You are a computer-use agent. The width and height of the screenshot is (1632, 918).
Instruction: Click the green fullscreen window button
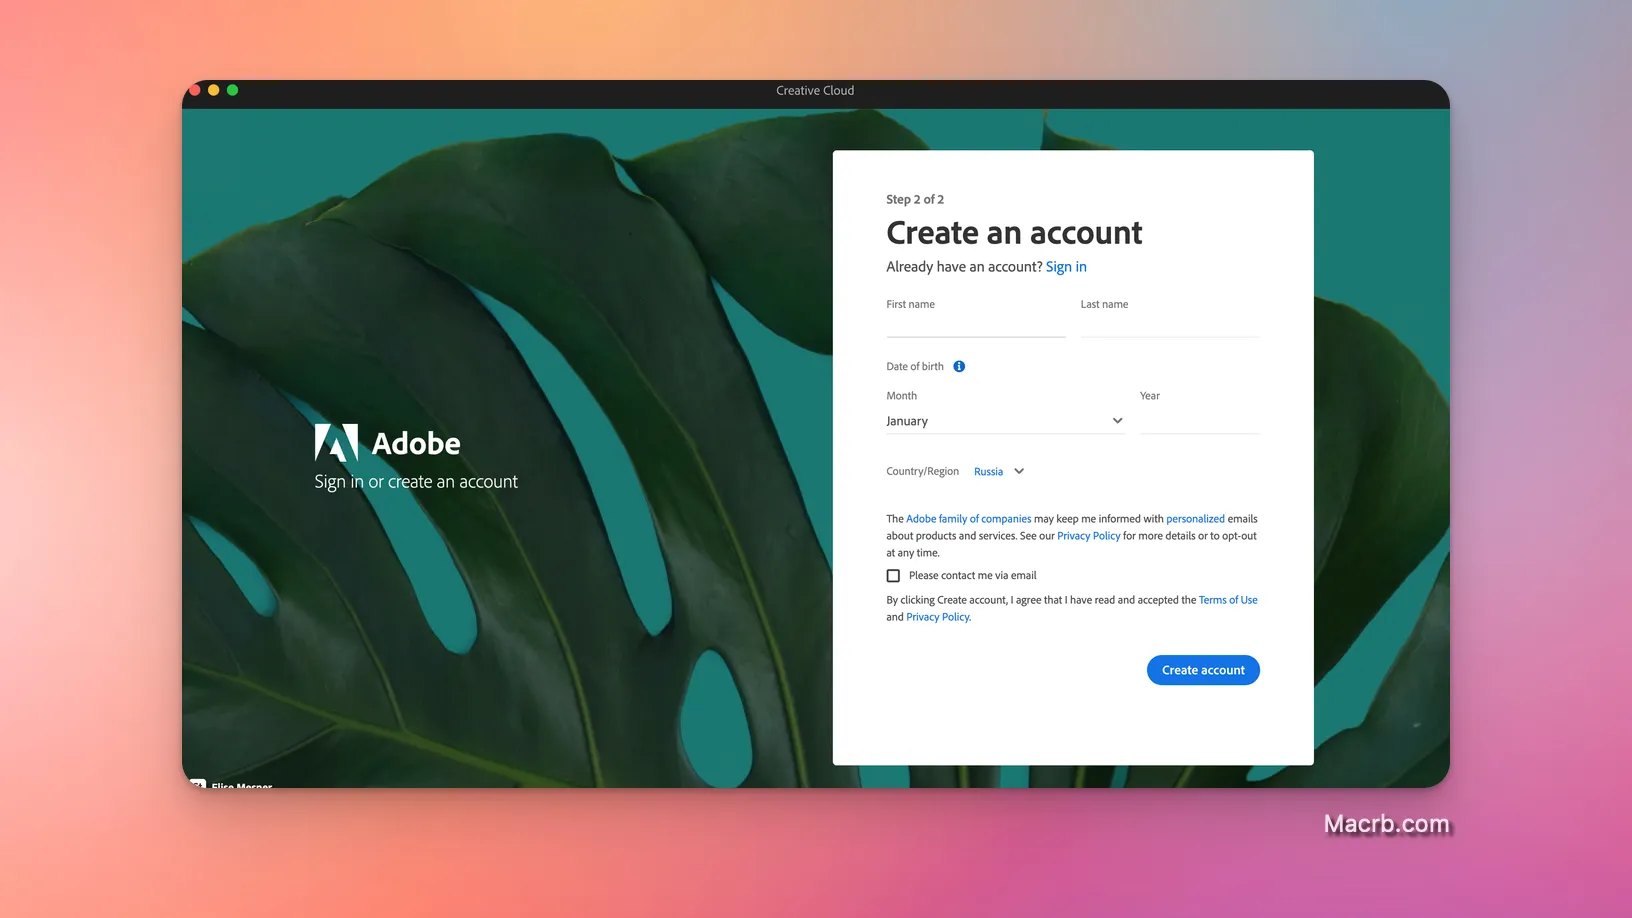[x=232, y=90]
